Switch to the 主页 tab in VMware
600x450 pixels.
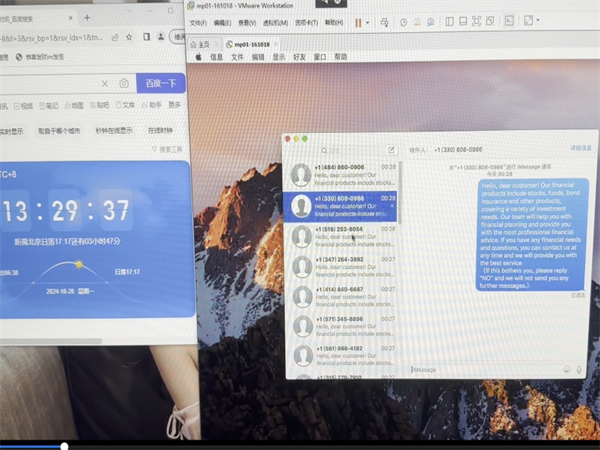[203, 44]
